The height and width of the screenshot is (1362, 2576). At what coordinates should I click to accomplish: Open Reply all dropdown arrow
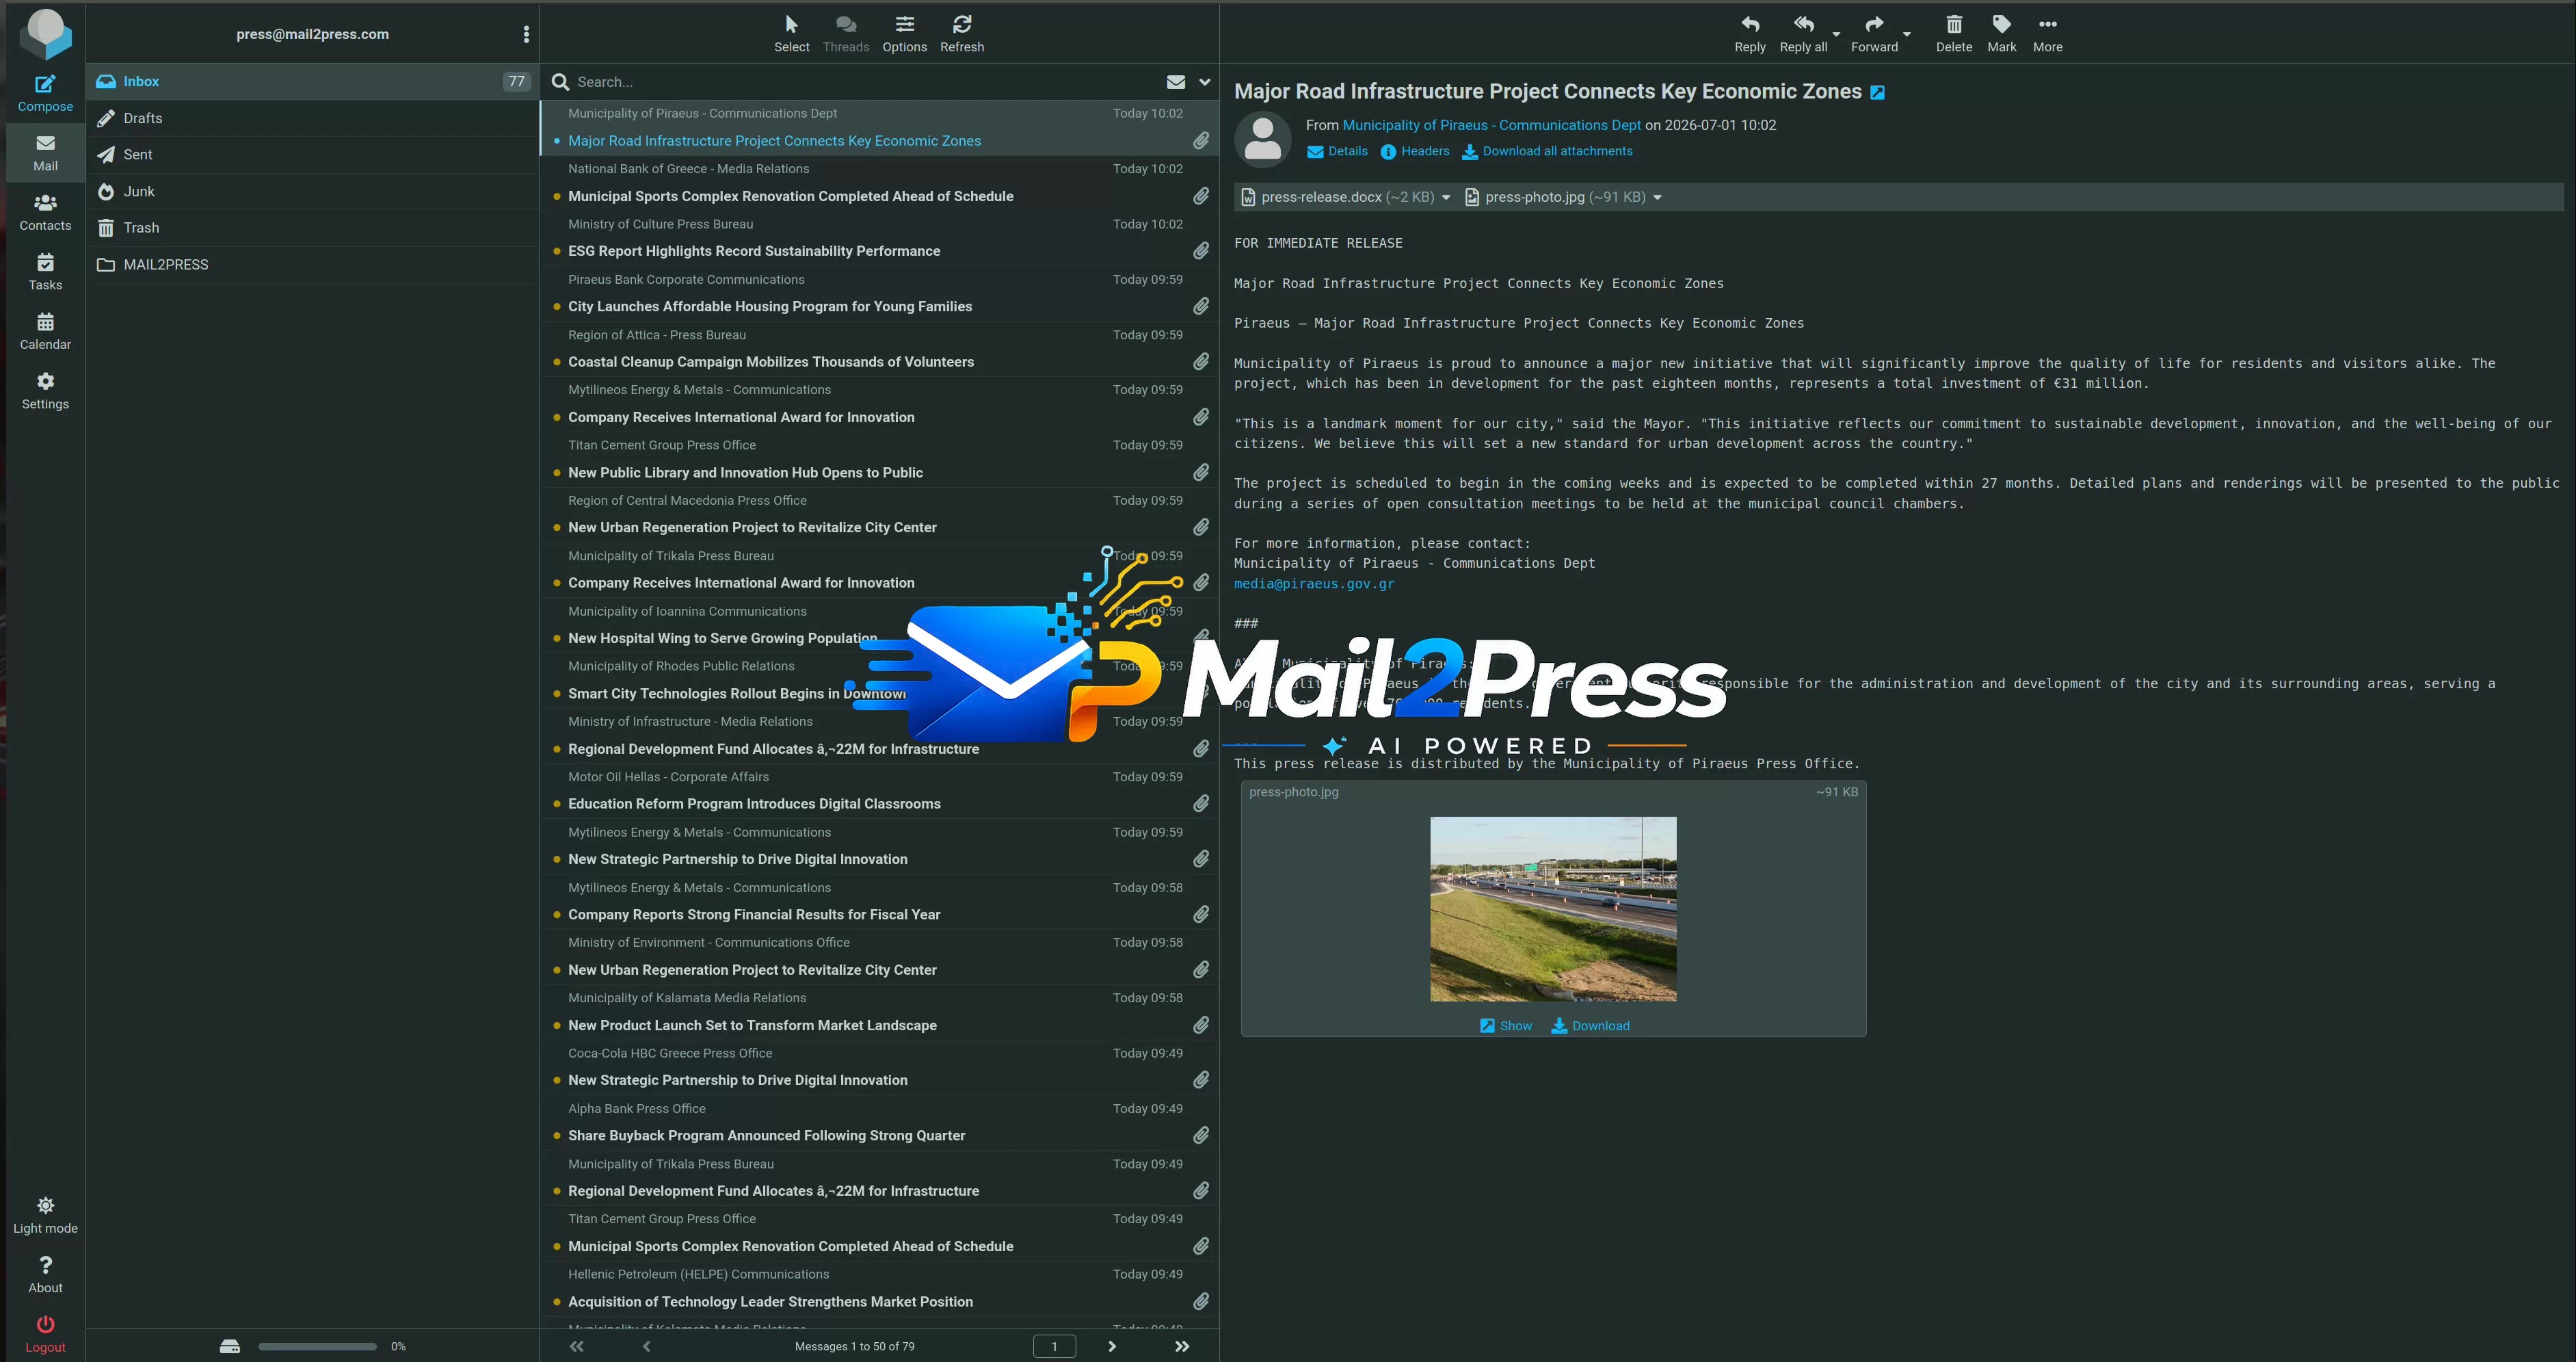[1836, 34]
